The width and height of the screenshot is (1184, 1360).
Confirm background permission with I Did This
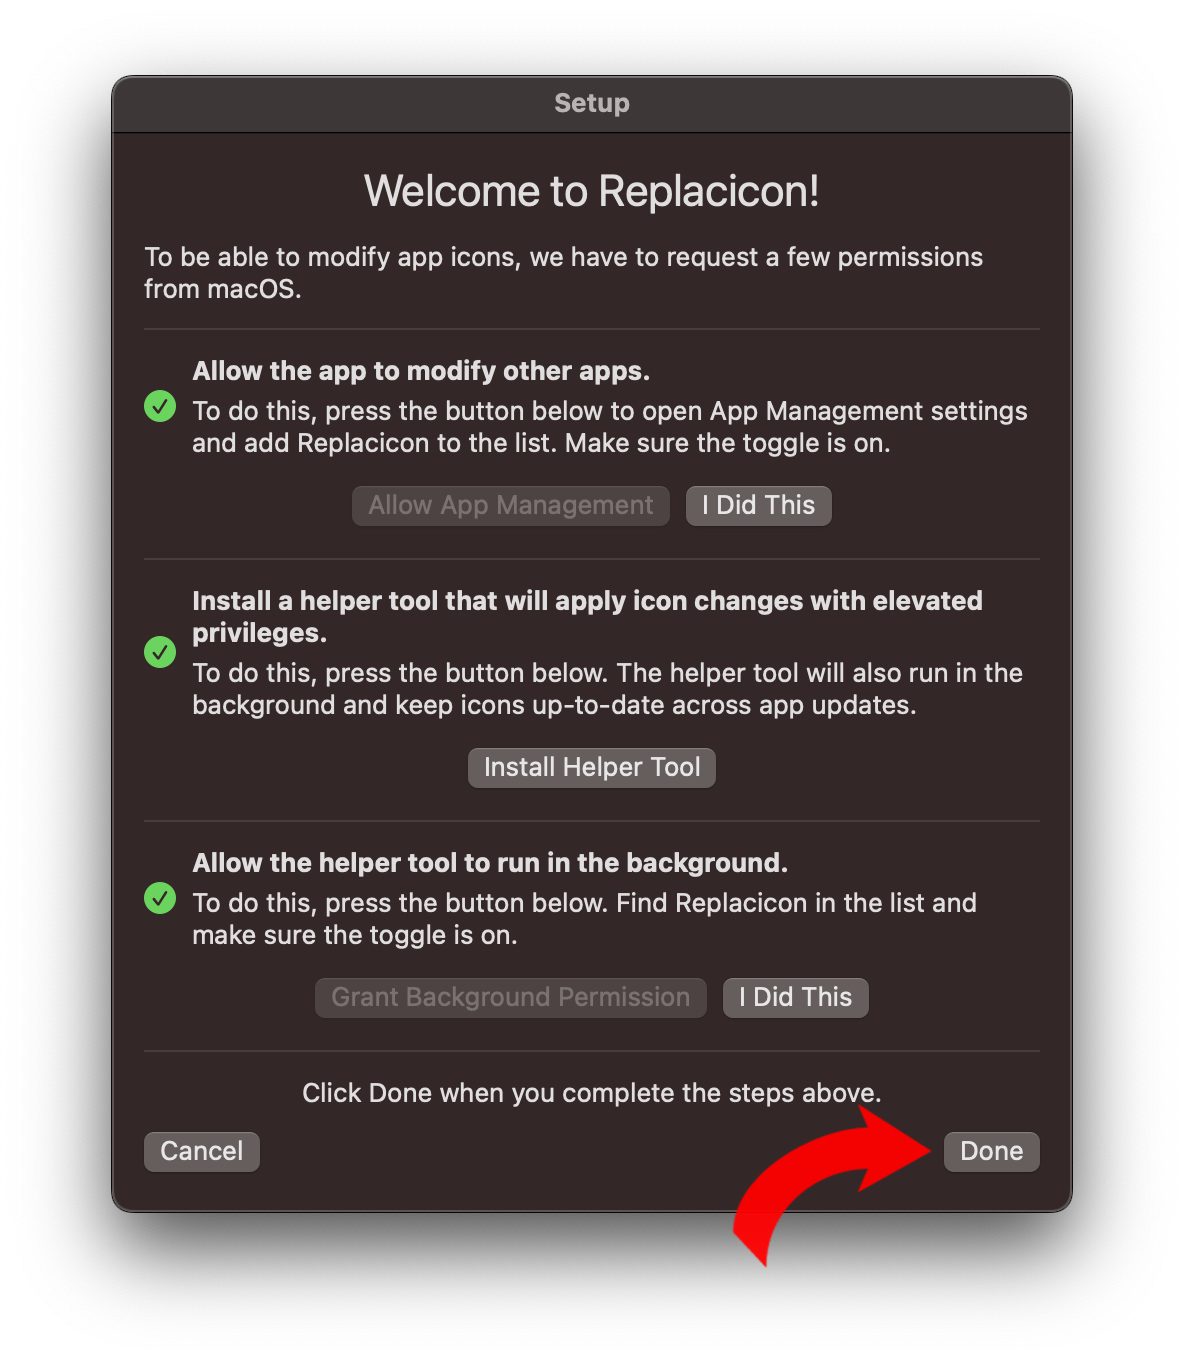tap(796, 997)
